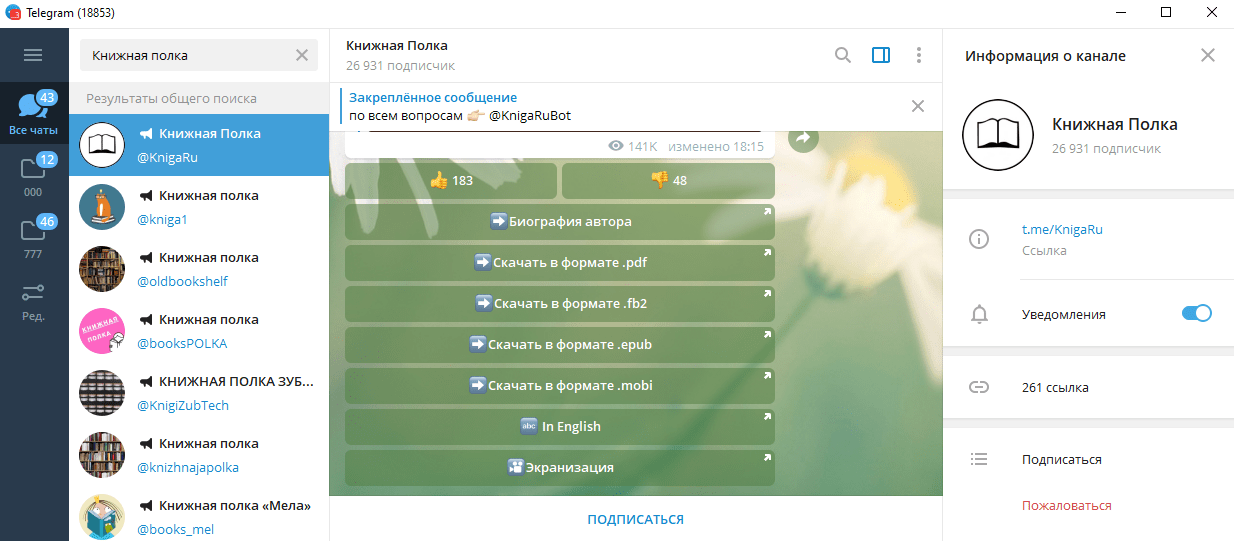Switch to the 777 chat folder
This screenshot has height=541, width=1234.
click(34, 237)
